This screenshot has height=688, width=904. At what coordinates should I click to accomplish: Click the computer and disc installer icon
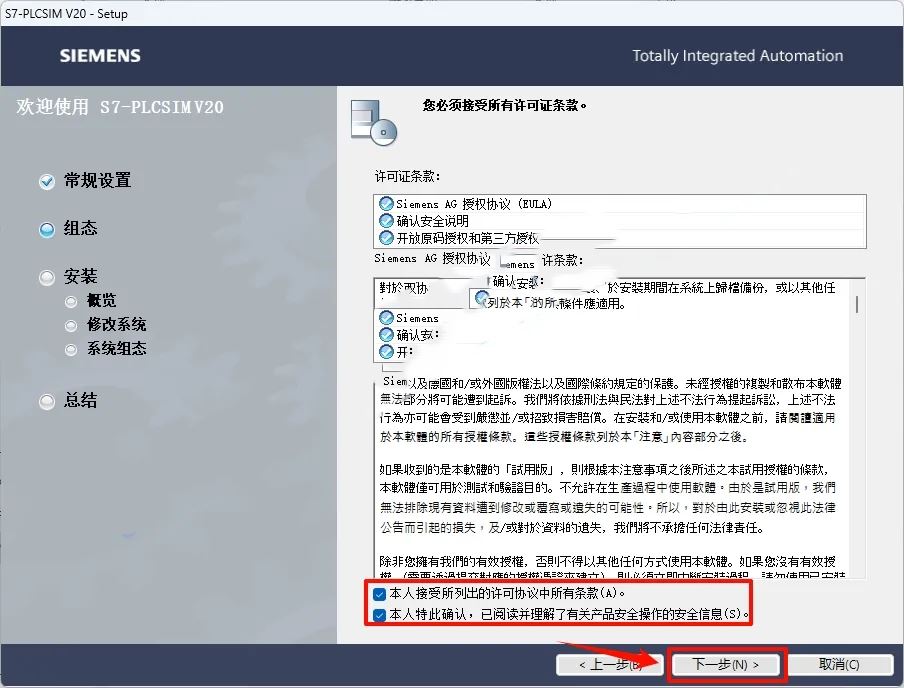pos(374,122)
